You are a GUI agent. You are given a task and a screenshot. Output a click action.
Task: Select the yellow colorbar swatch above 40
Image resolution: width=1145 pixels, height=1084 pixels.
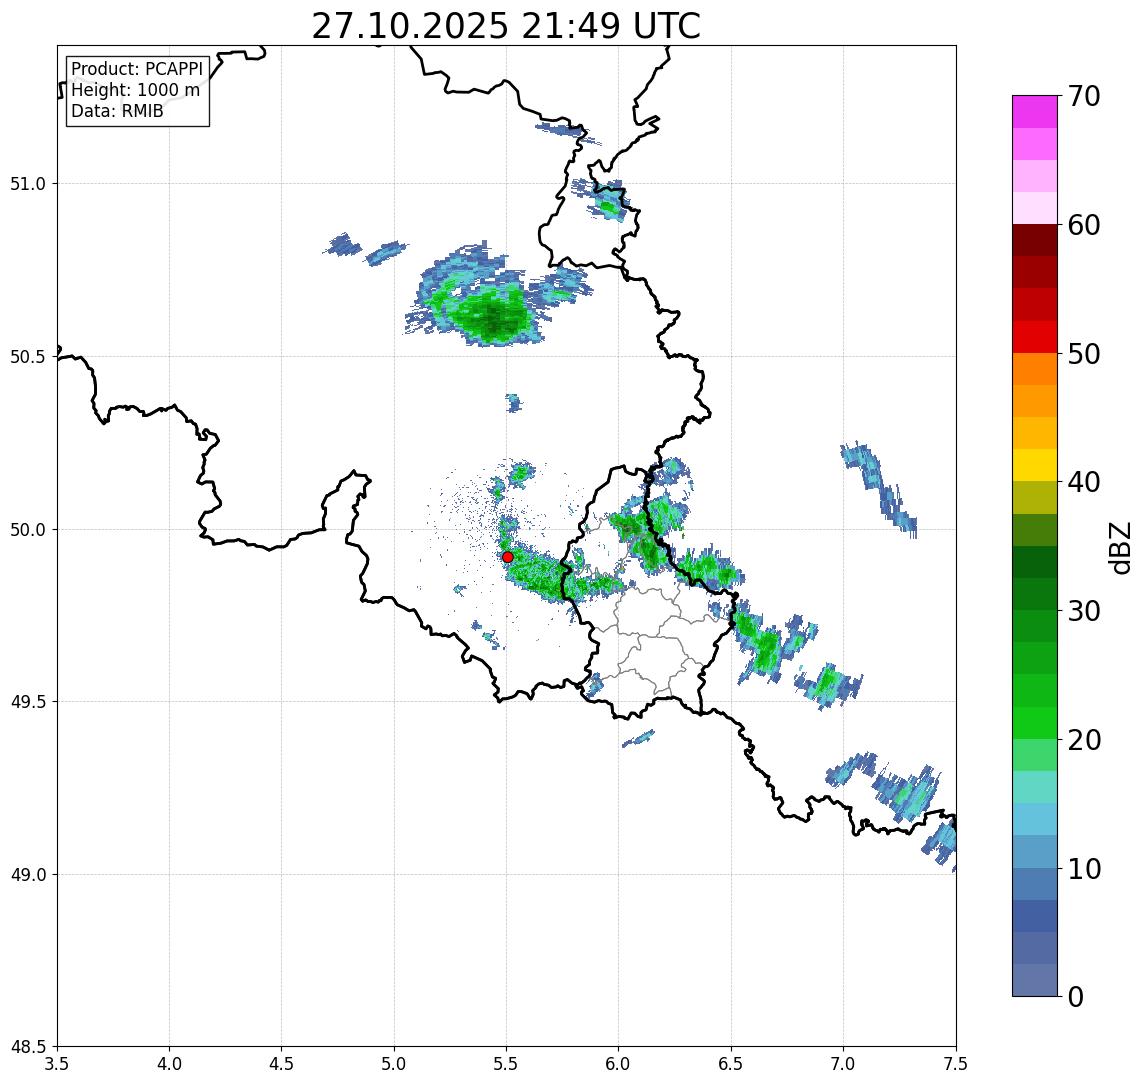point(1034,465)
